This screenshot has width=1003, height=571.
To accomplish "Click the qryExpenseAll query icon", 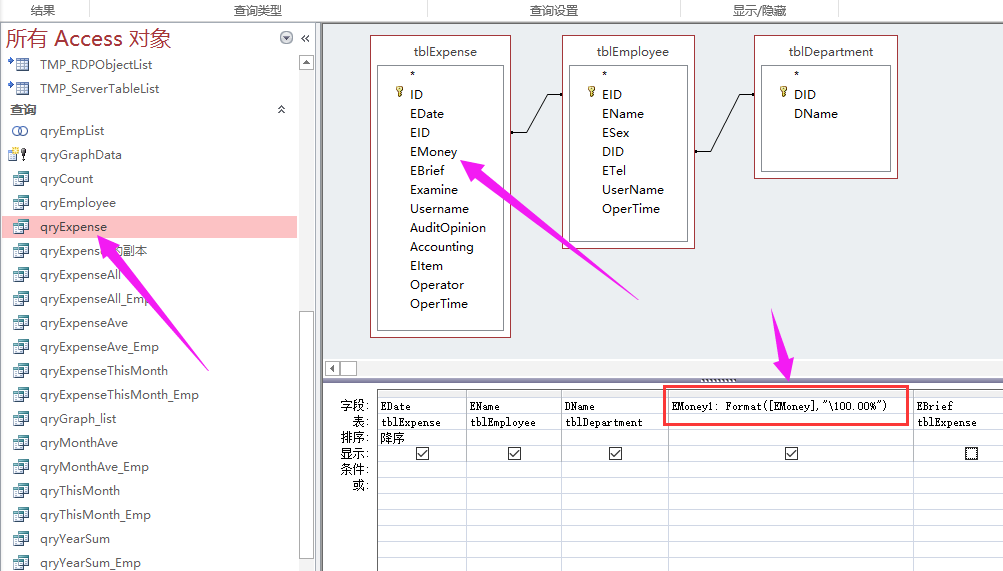I will coord(21,275).
